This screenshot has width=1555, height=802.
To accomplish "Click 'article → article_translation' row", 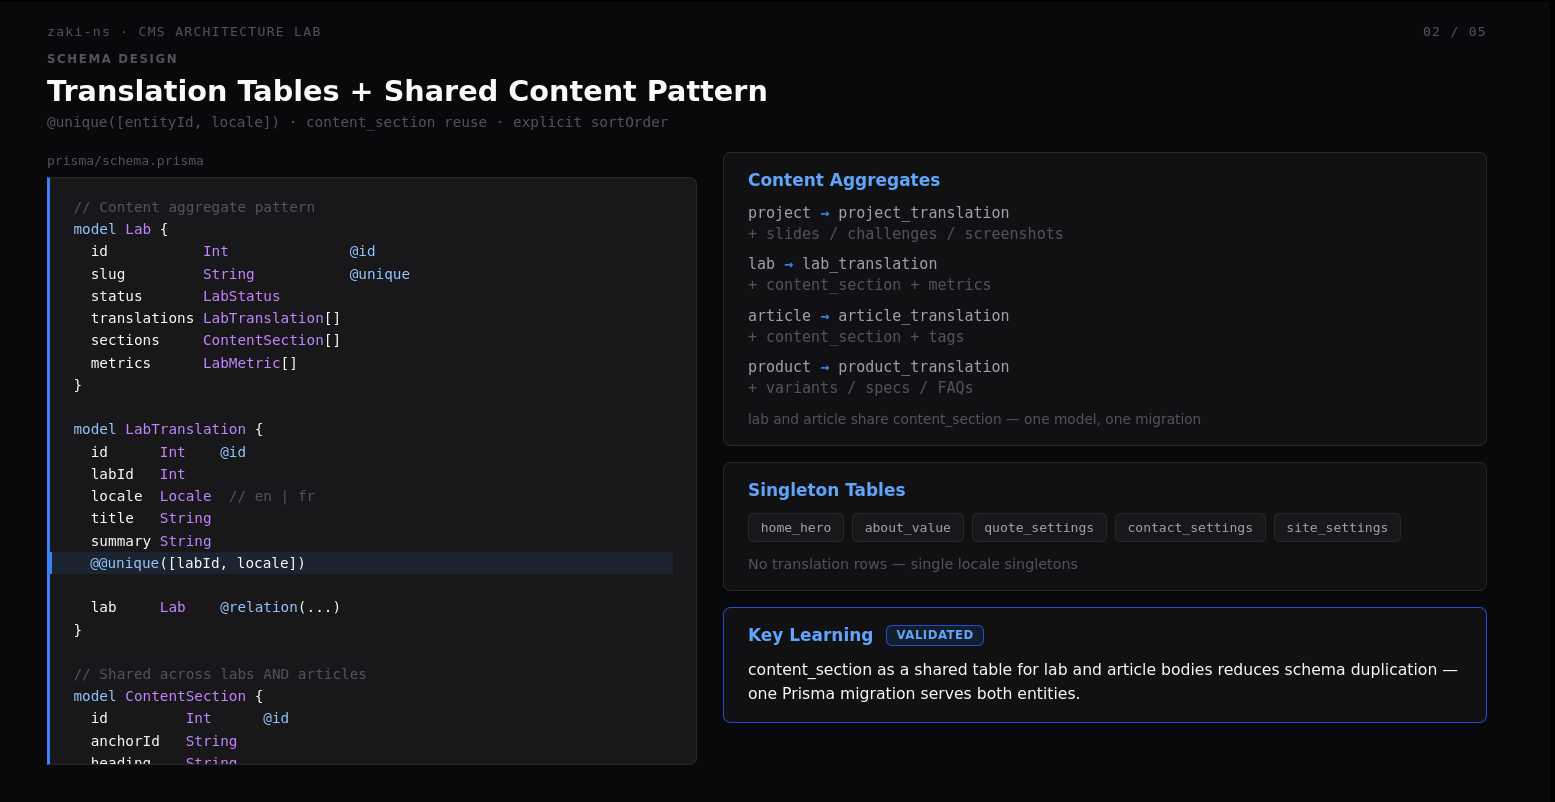I will [879, 316].
